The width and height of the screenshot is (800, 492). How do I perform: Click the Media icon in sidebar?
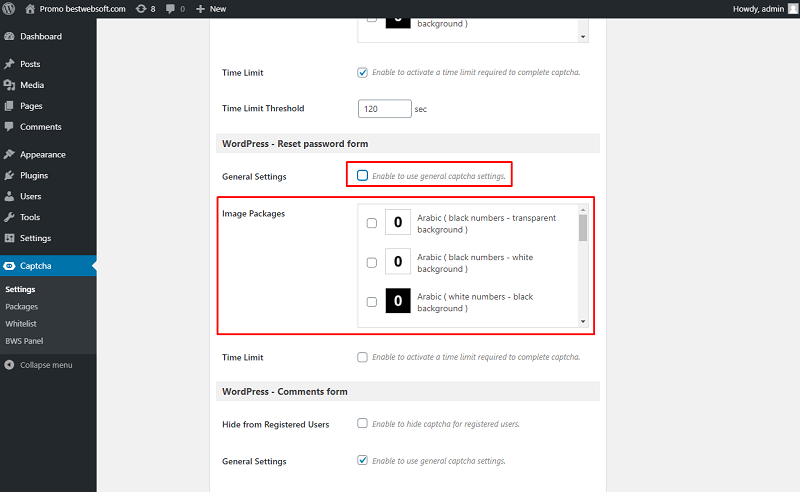9,85
